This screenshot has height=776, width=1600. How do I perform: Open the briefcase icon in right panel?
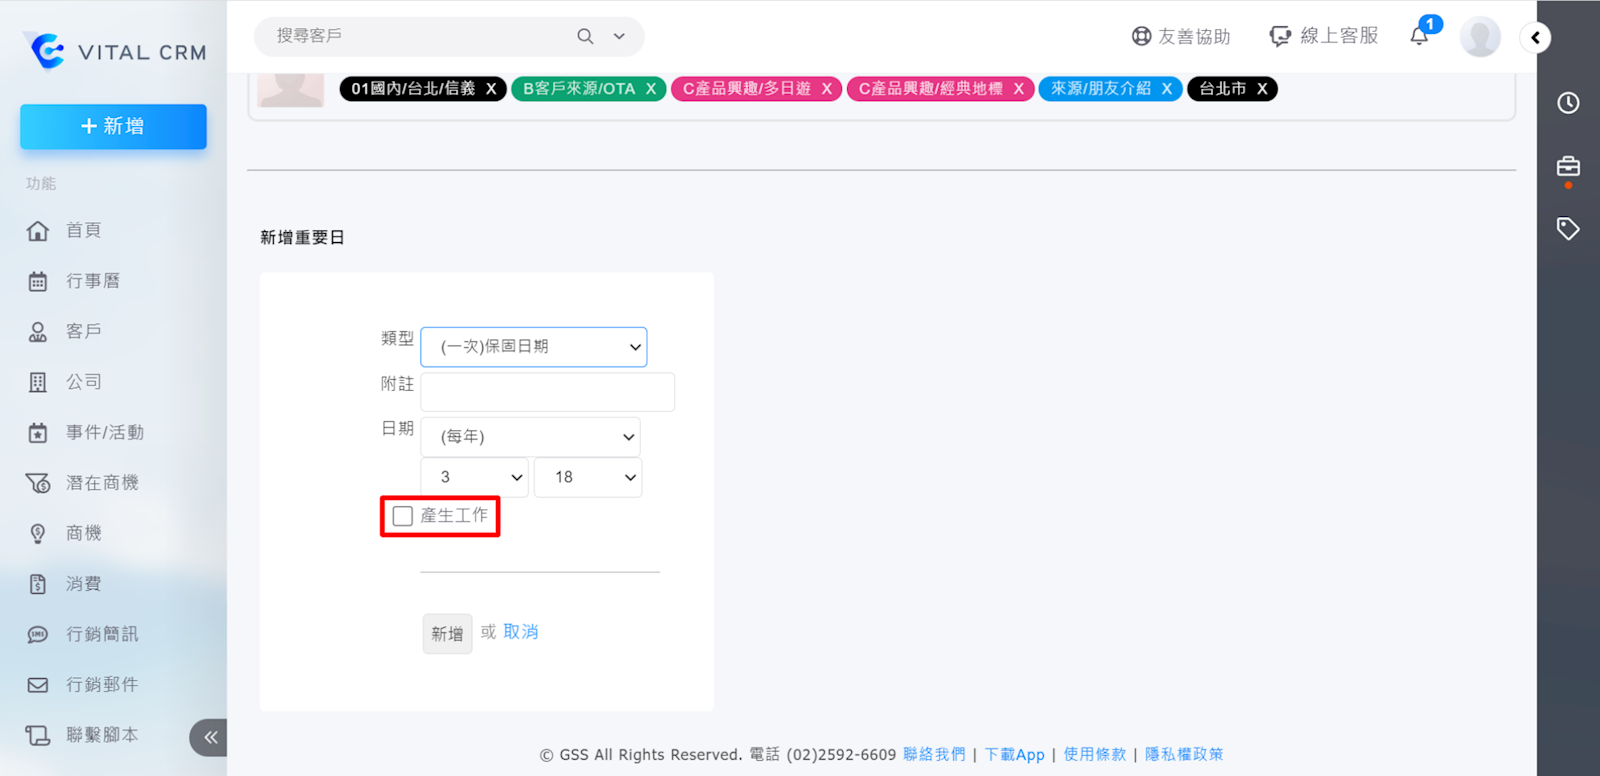pos(1568,166)
